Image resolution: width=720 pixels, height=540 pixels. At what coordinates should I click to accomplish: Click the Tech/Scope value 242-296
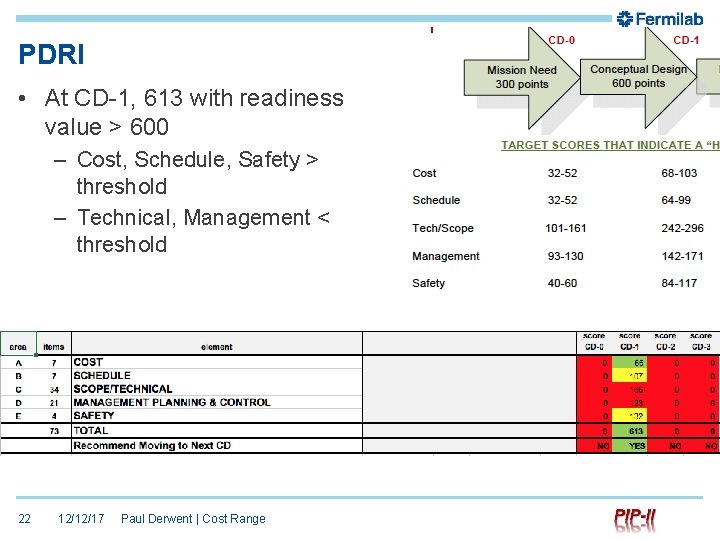click(x=682, y=228)
